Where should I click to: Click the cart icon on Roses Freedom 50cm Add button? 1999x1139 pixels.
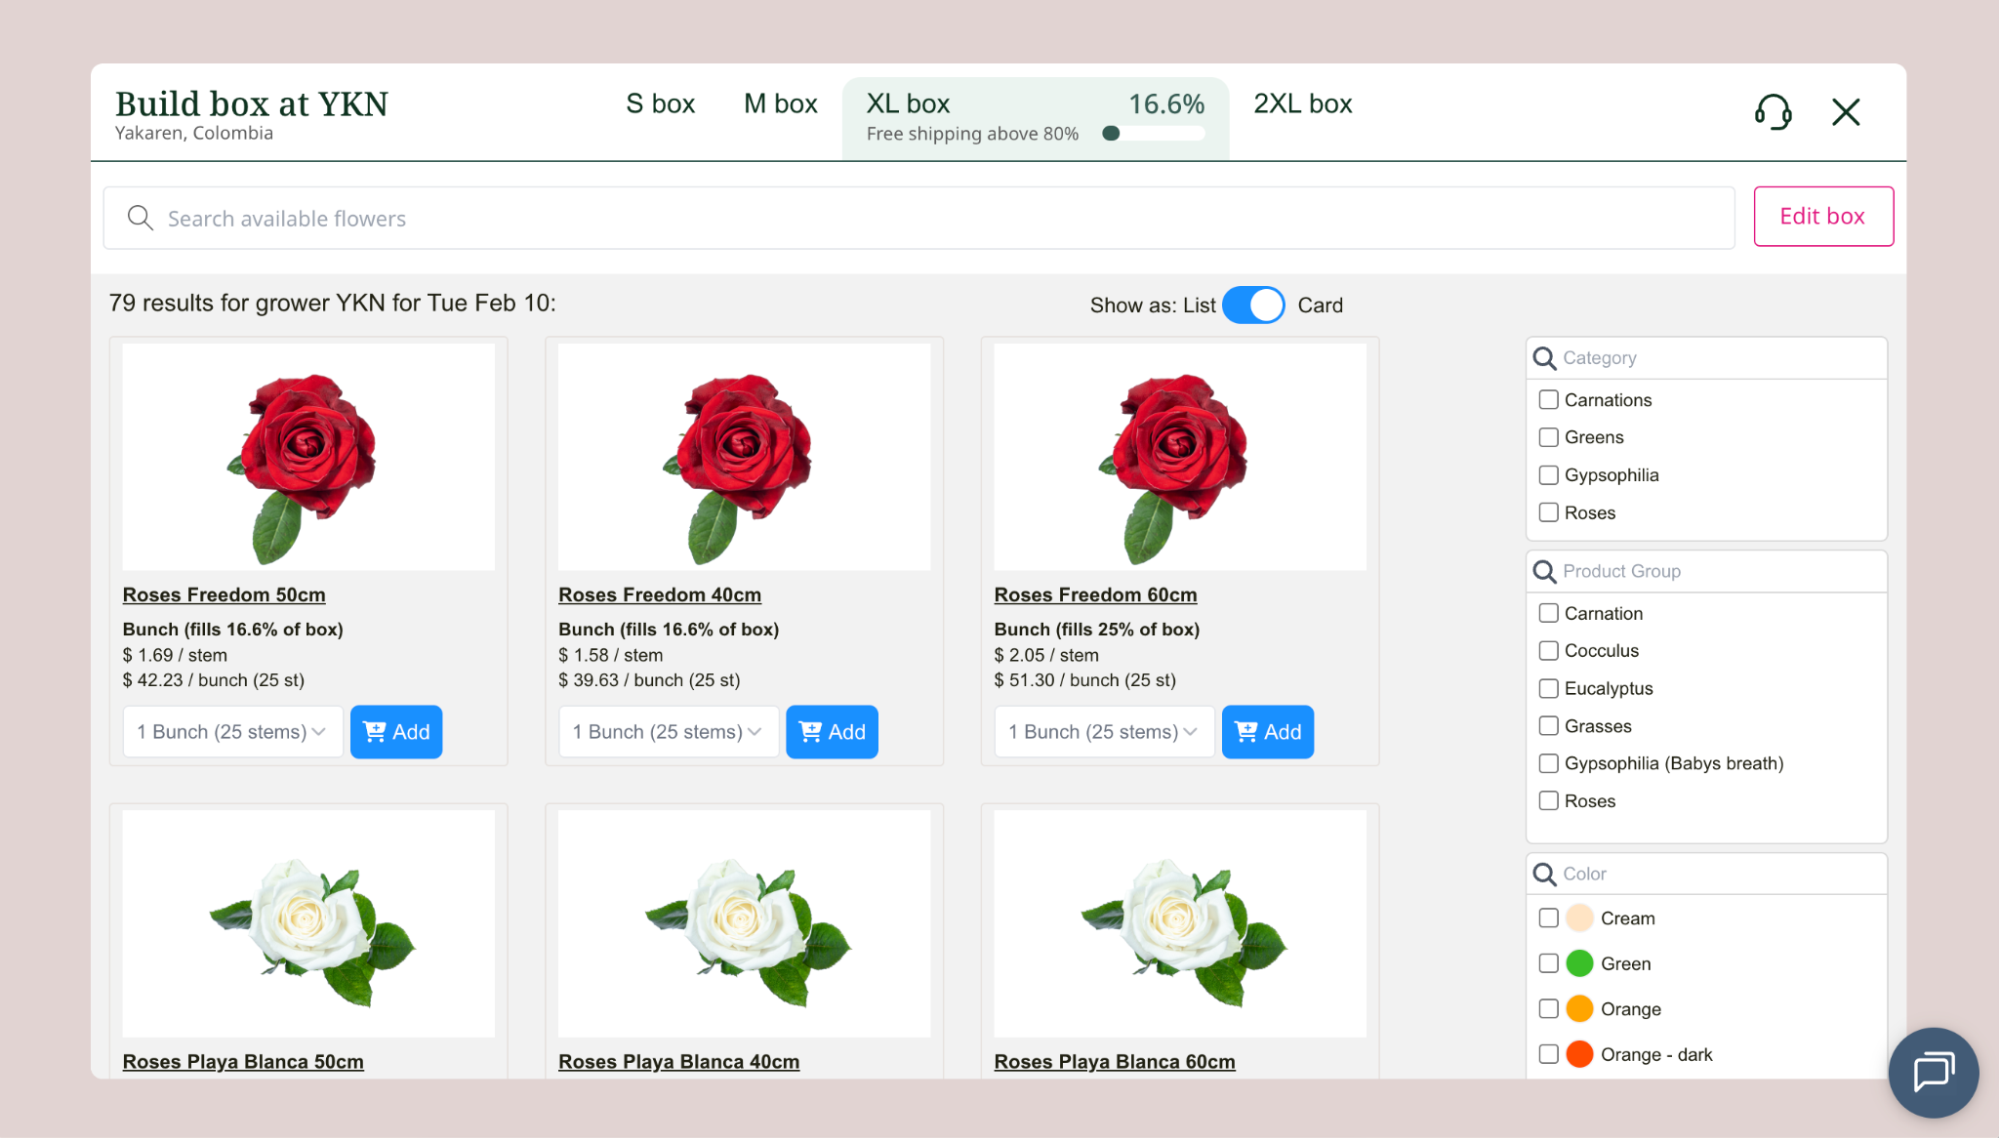(x=374, y=731)
